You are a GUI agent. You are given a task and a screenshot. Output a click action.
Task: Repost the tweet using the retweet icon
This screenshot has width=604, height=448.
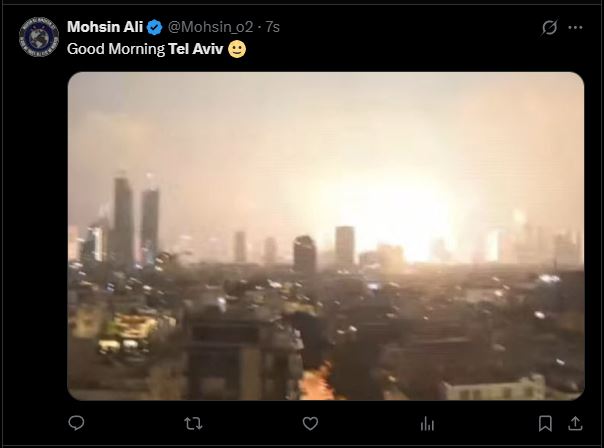193,424
